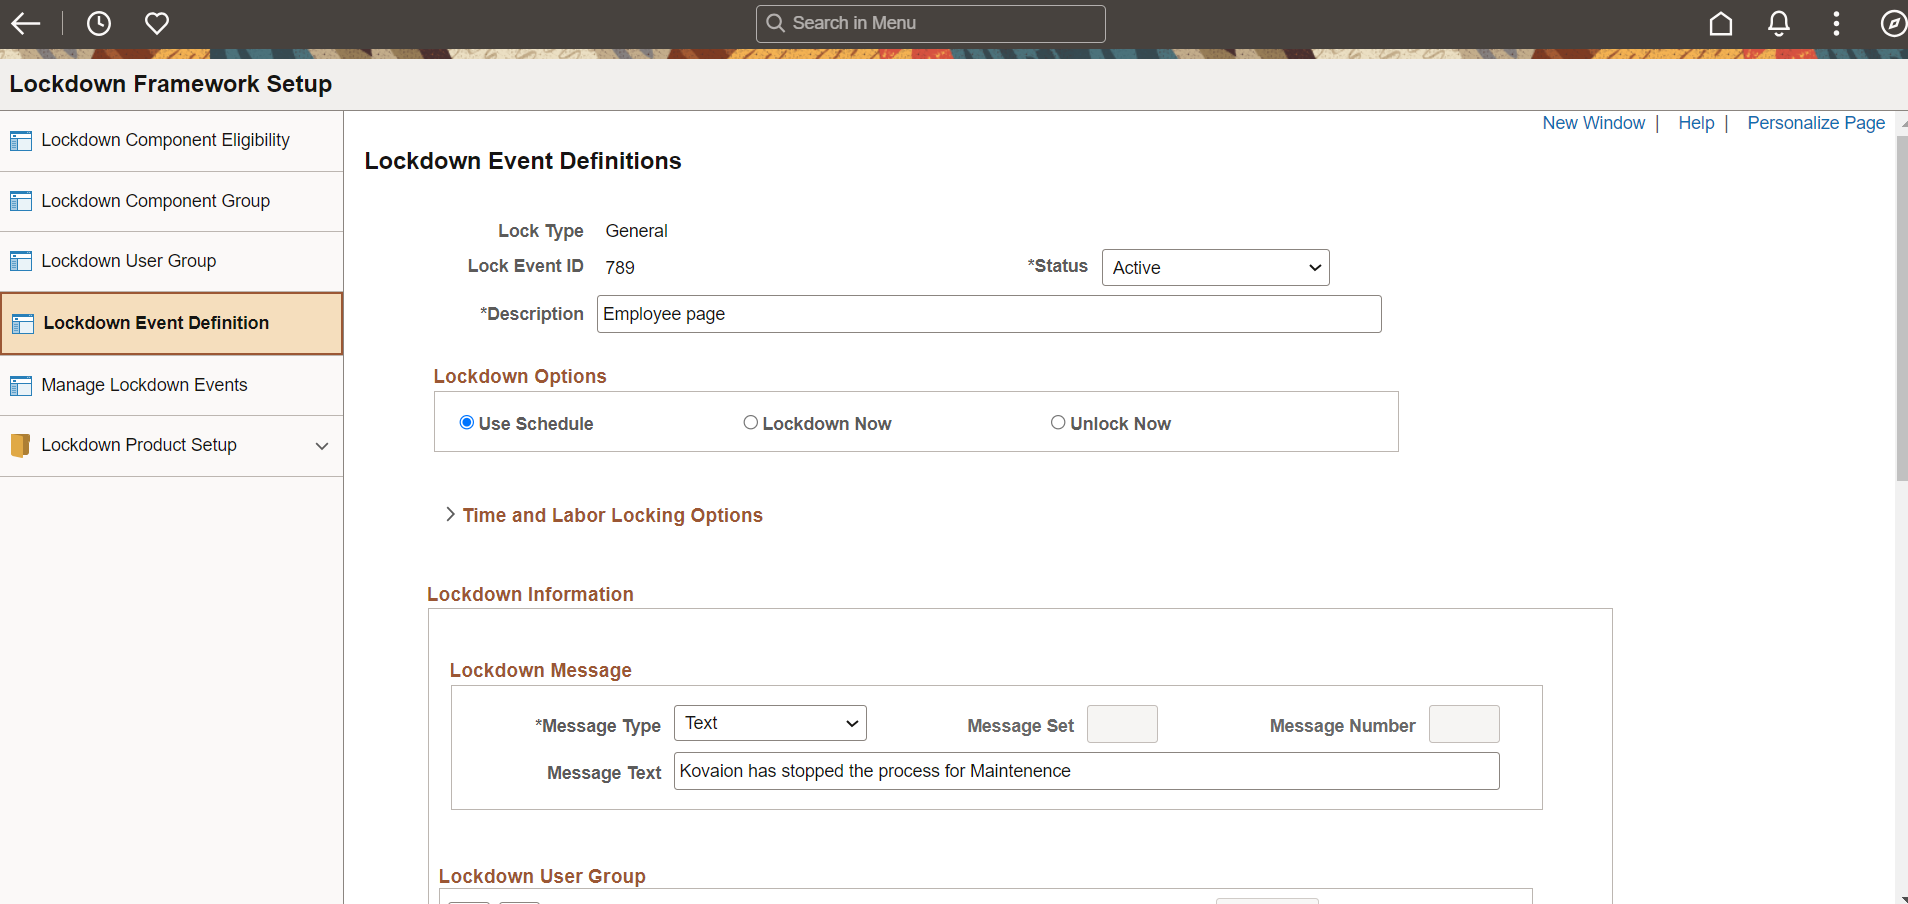Select the Unlock Now radio button
The width and height of the screenshot is (1908, 904).
1060,422
